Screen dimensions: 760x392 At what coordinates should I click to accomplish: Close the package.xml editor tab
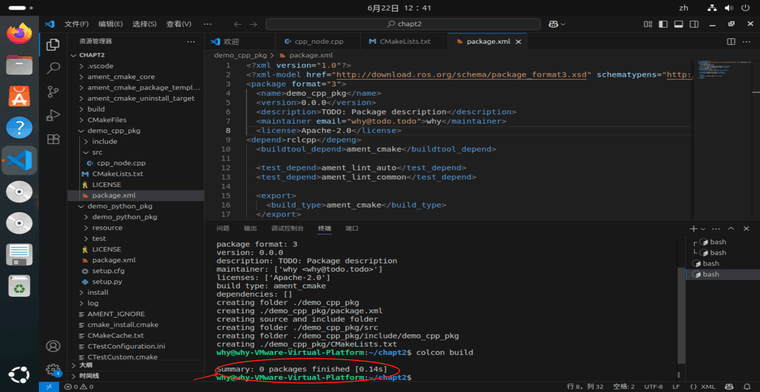click(518, 42)
